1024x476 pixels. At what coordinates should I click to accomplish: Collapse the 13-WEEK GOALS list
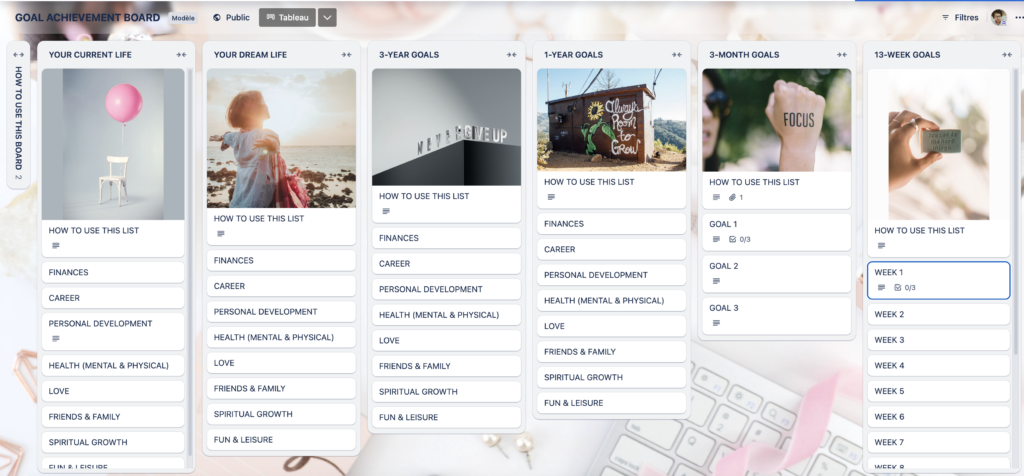click(x=1007, y=55)
